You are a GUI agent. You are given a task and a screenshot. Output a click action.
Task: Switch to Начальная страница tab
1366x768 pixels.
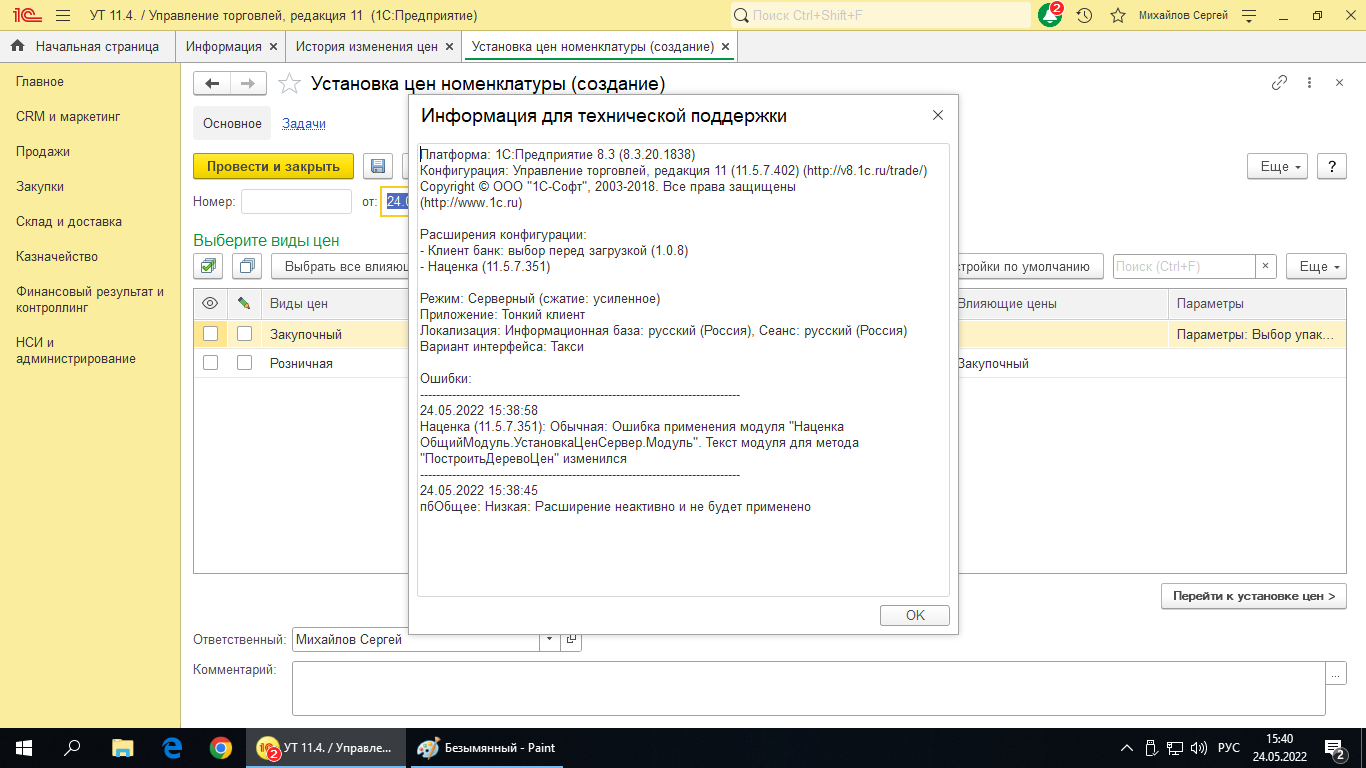(88, 46)
